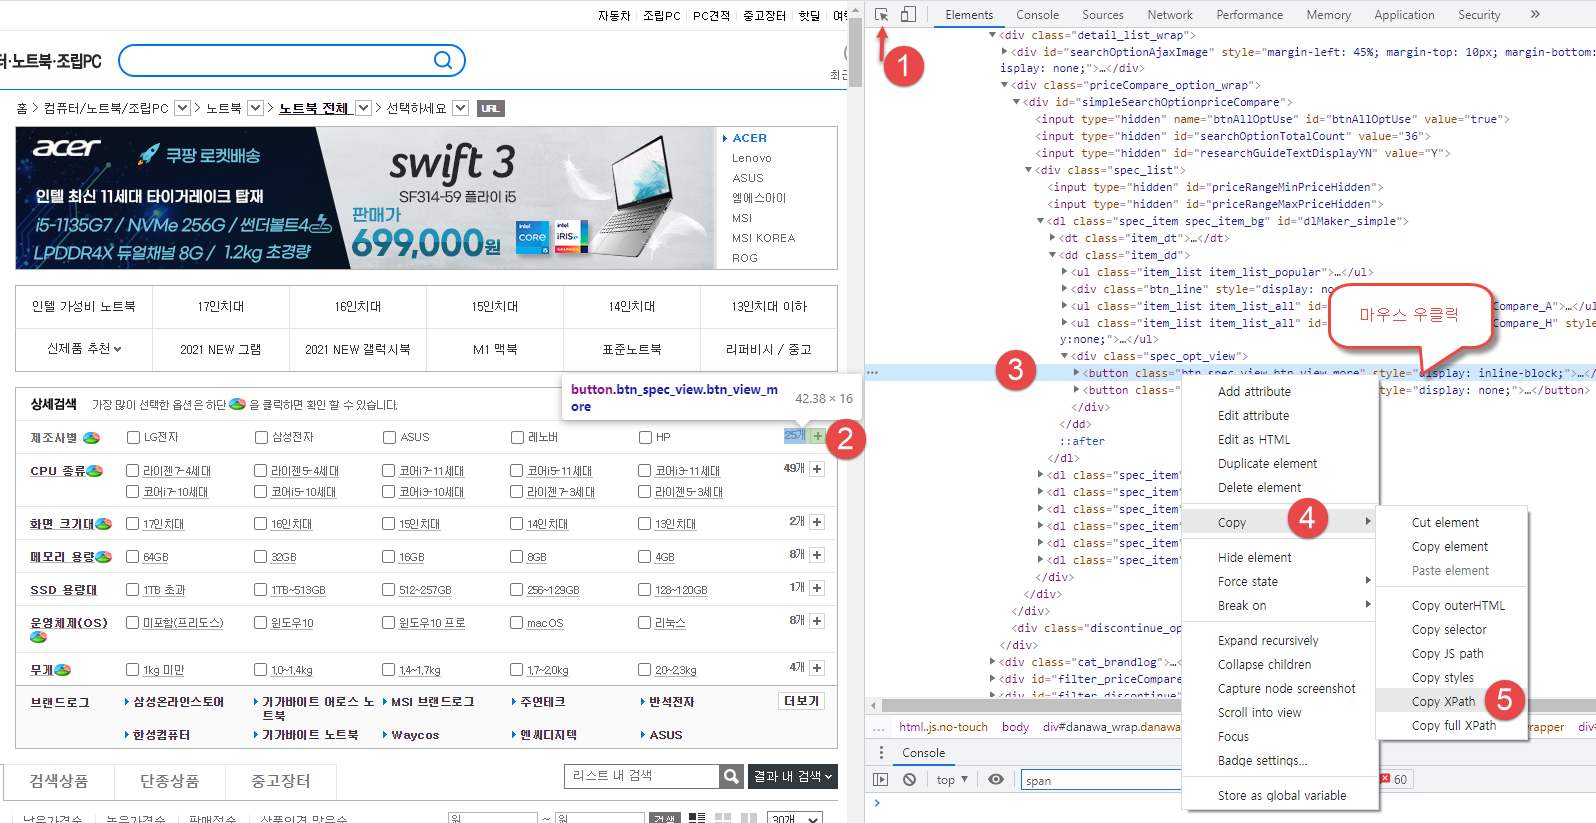This screenshot has width=1596, height=823.
Task: Select Edit as HTML in context menu
Action: click(x=1254, y=439)
